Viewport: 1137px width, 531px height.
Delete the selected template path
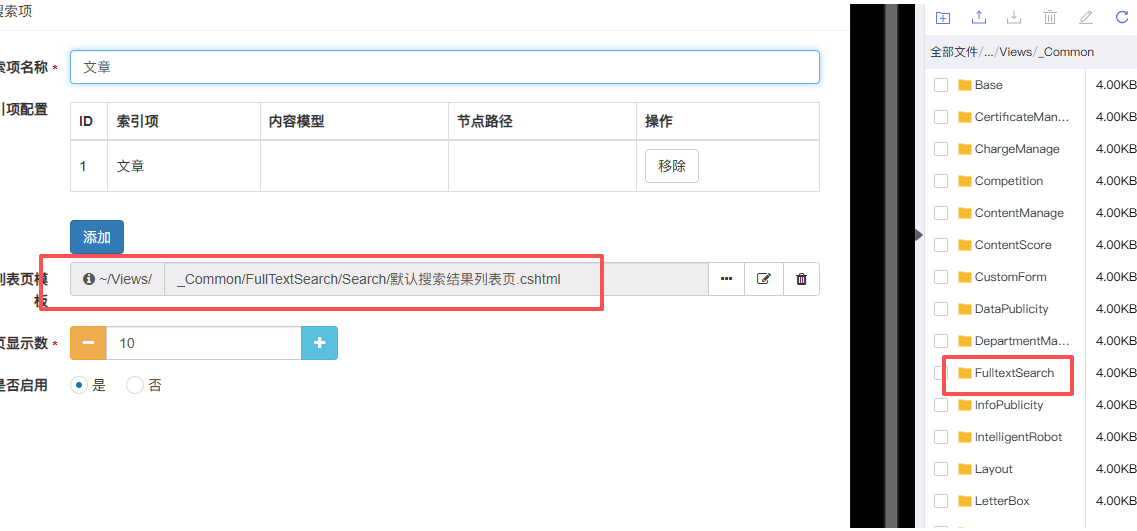[x=801, y=279]
